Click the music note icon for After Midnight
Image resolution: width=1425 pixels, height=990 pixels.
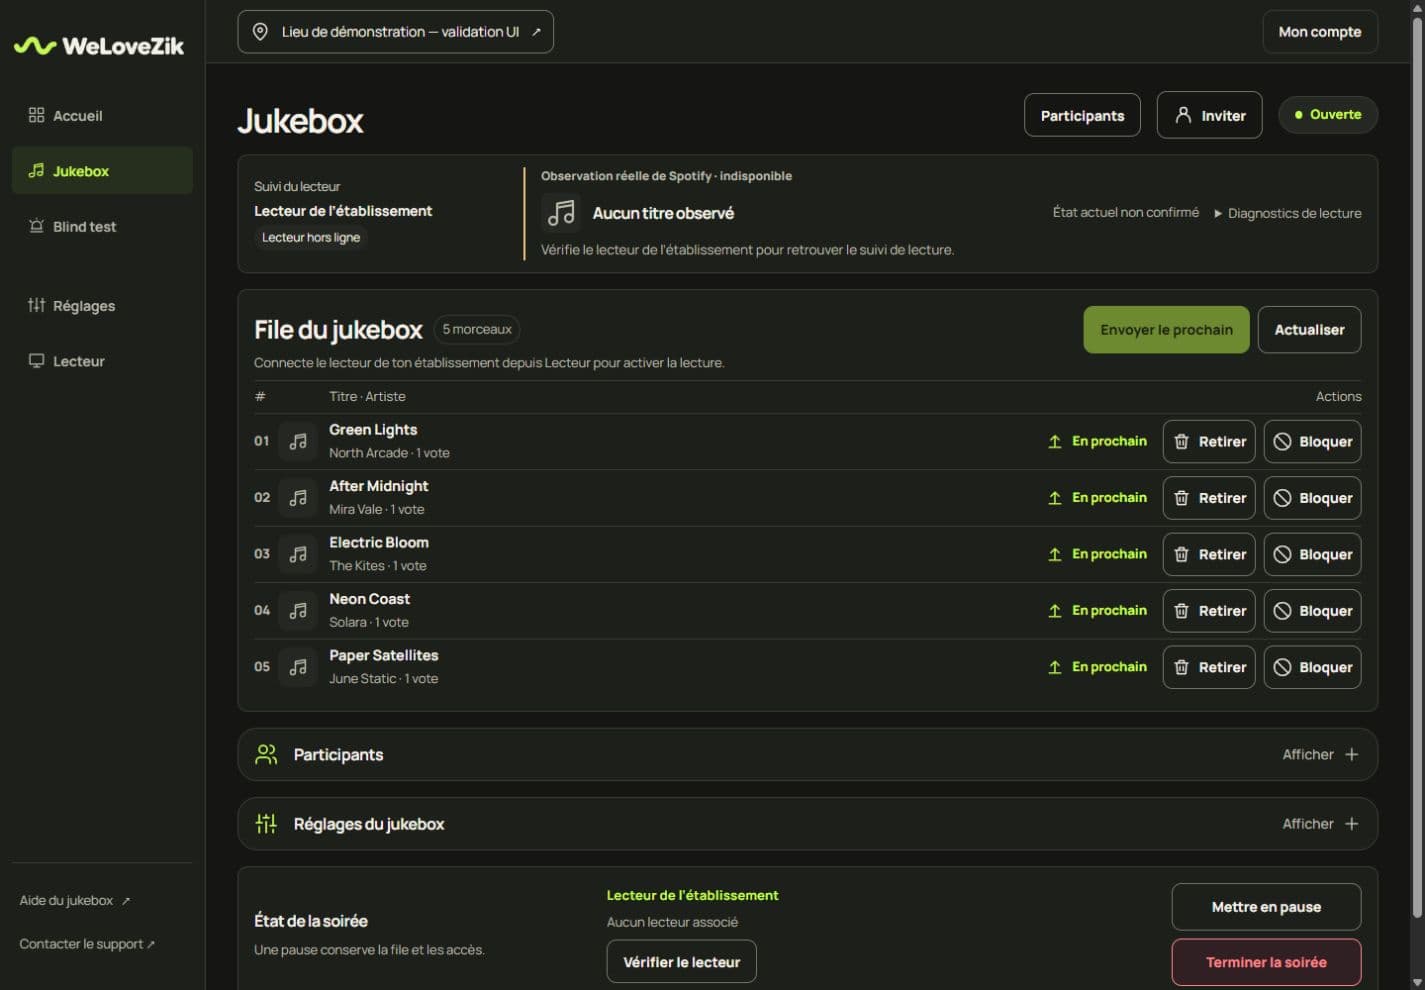298,497
